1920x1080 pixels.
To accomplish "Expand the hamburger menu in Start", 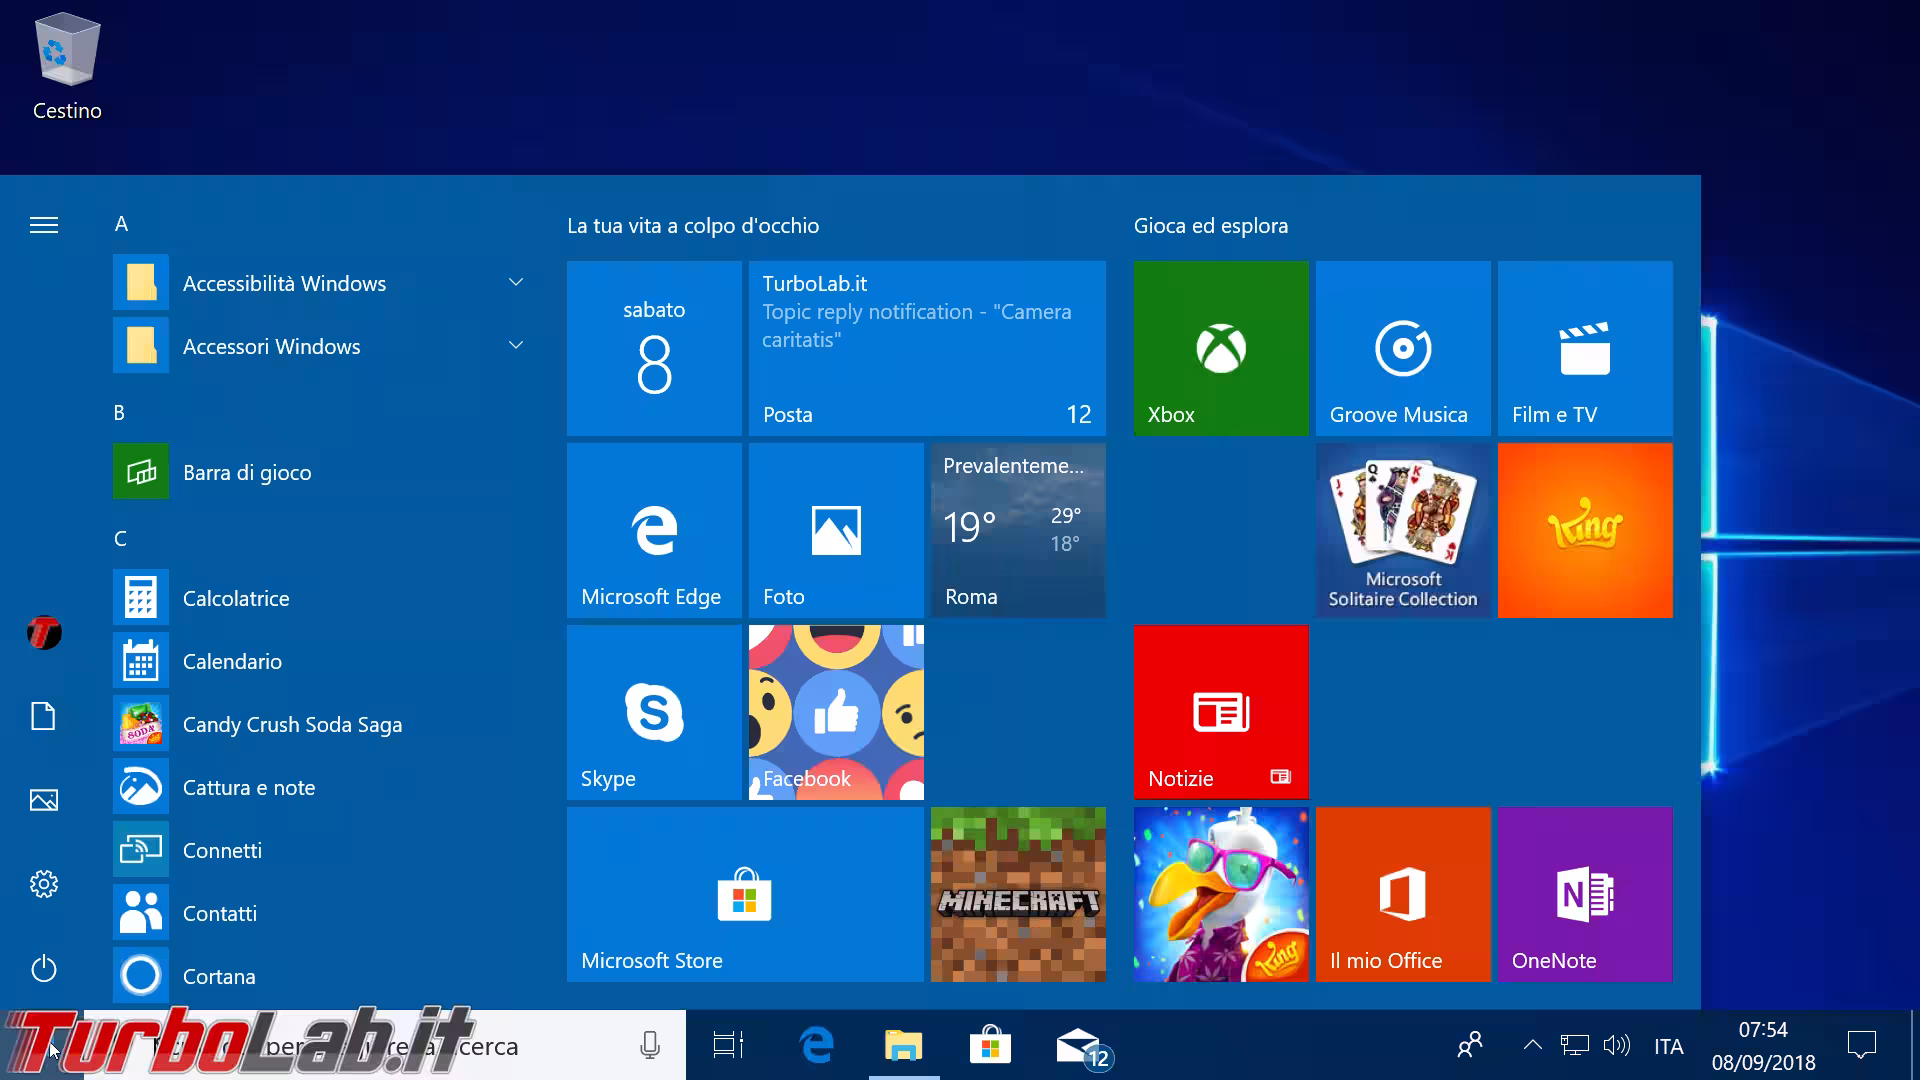I will pos(44,225).
